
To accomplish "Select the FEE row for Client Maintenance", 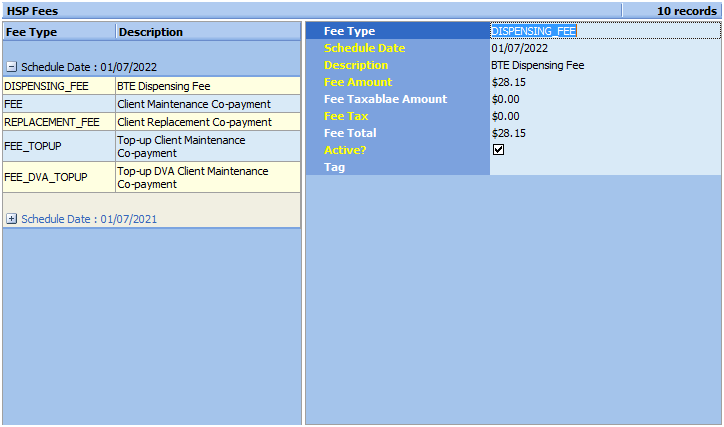I will pos(58,104).
